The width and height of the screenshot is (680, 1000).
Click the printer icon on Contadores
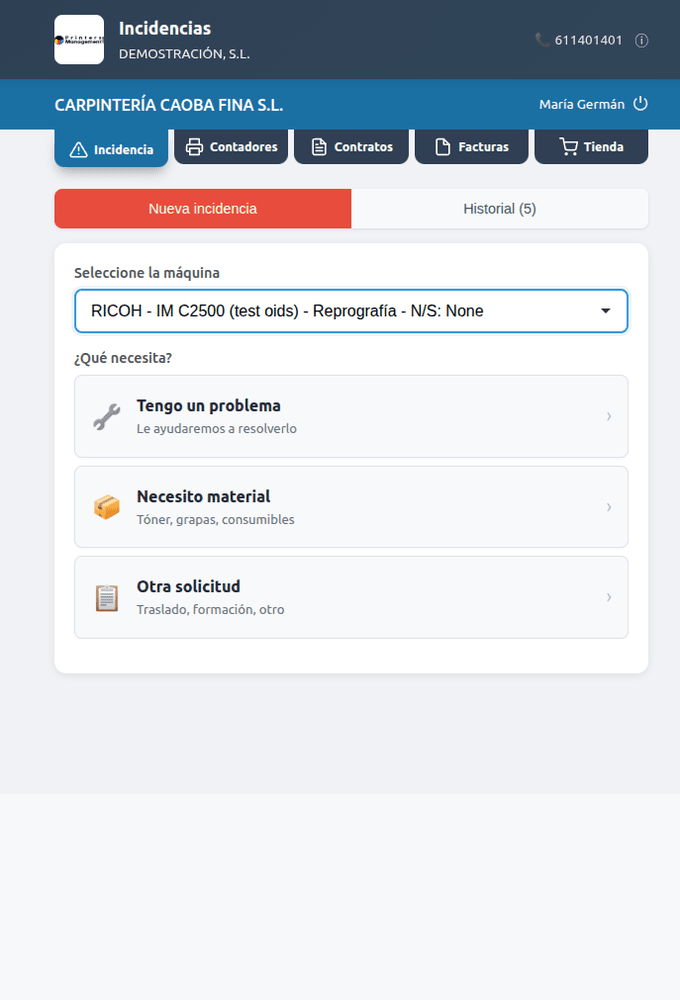click(195, 147)
